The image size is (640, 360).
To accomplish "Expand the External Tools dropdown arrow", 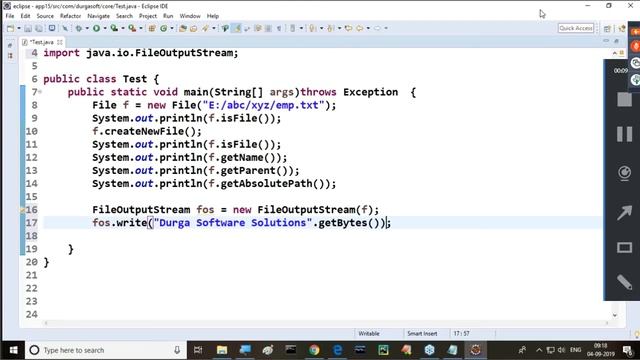I will pos(140,28).
